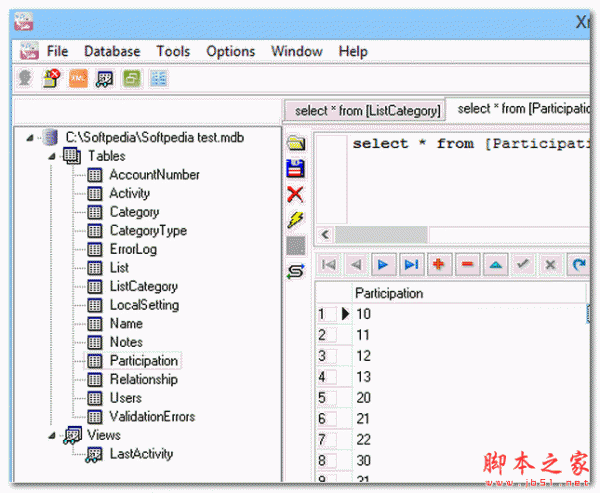Viewport: 600px width, 493px height.
Task: Click the XML export toolbar icon
Action: click(77, 79)
